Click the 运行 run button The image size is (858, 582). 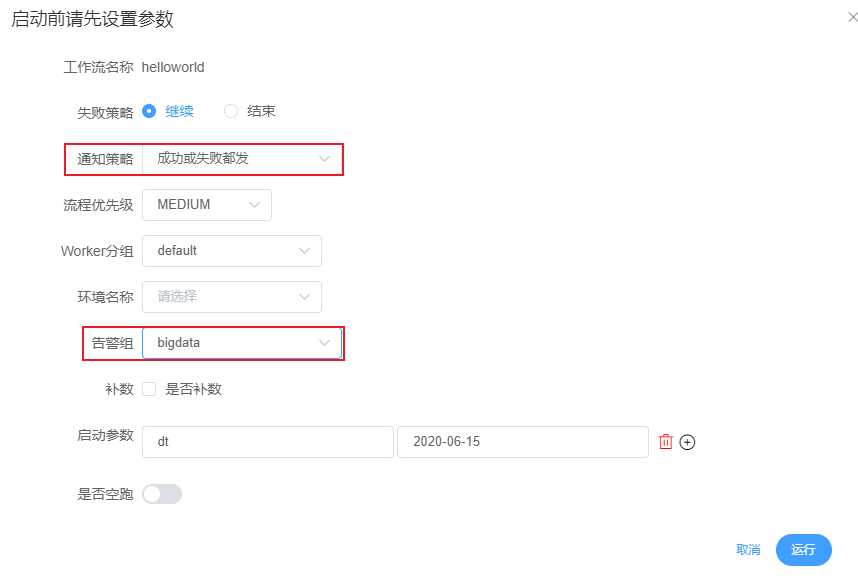(x=803, y=550)
